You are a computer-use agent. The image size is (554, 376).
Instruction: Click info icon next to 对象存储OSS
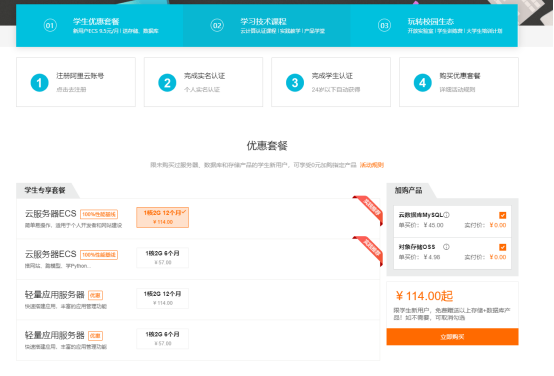[446, 247]
